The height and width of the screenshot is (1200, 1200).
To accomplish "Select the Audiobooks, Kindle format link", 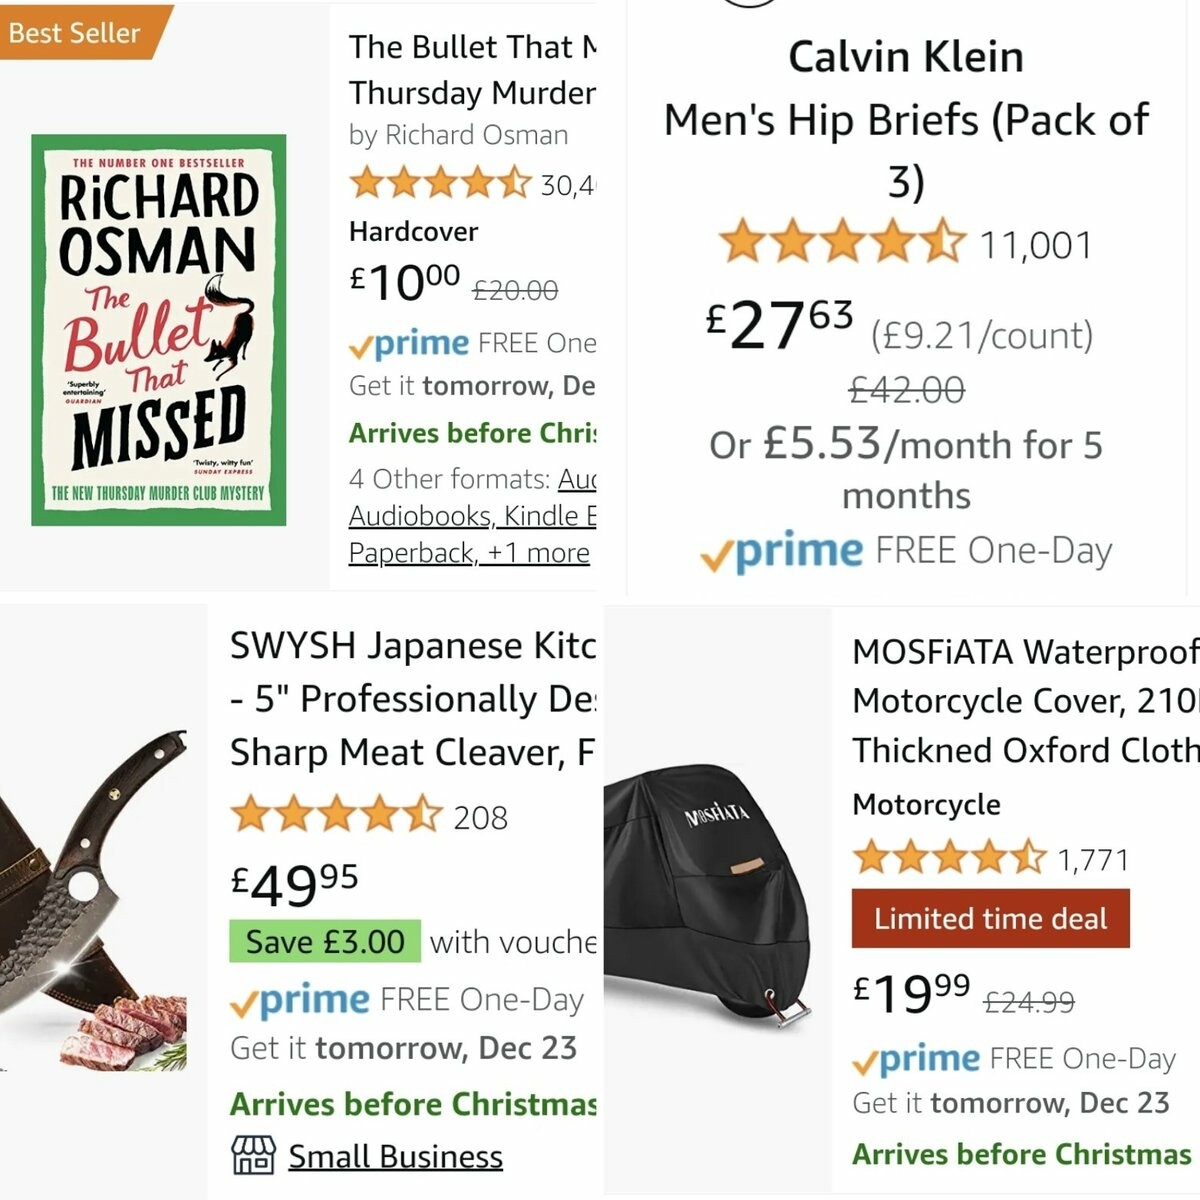I will point(472,516).
